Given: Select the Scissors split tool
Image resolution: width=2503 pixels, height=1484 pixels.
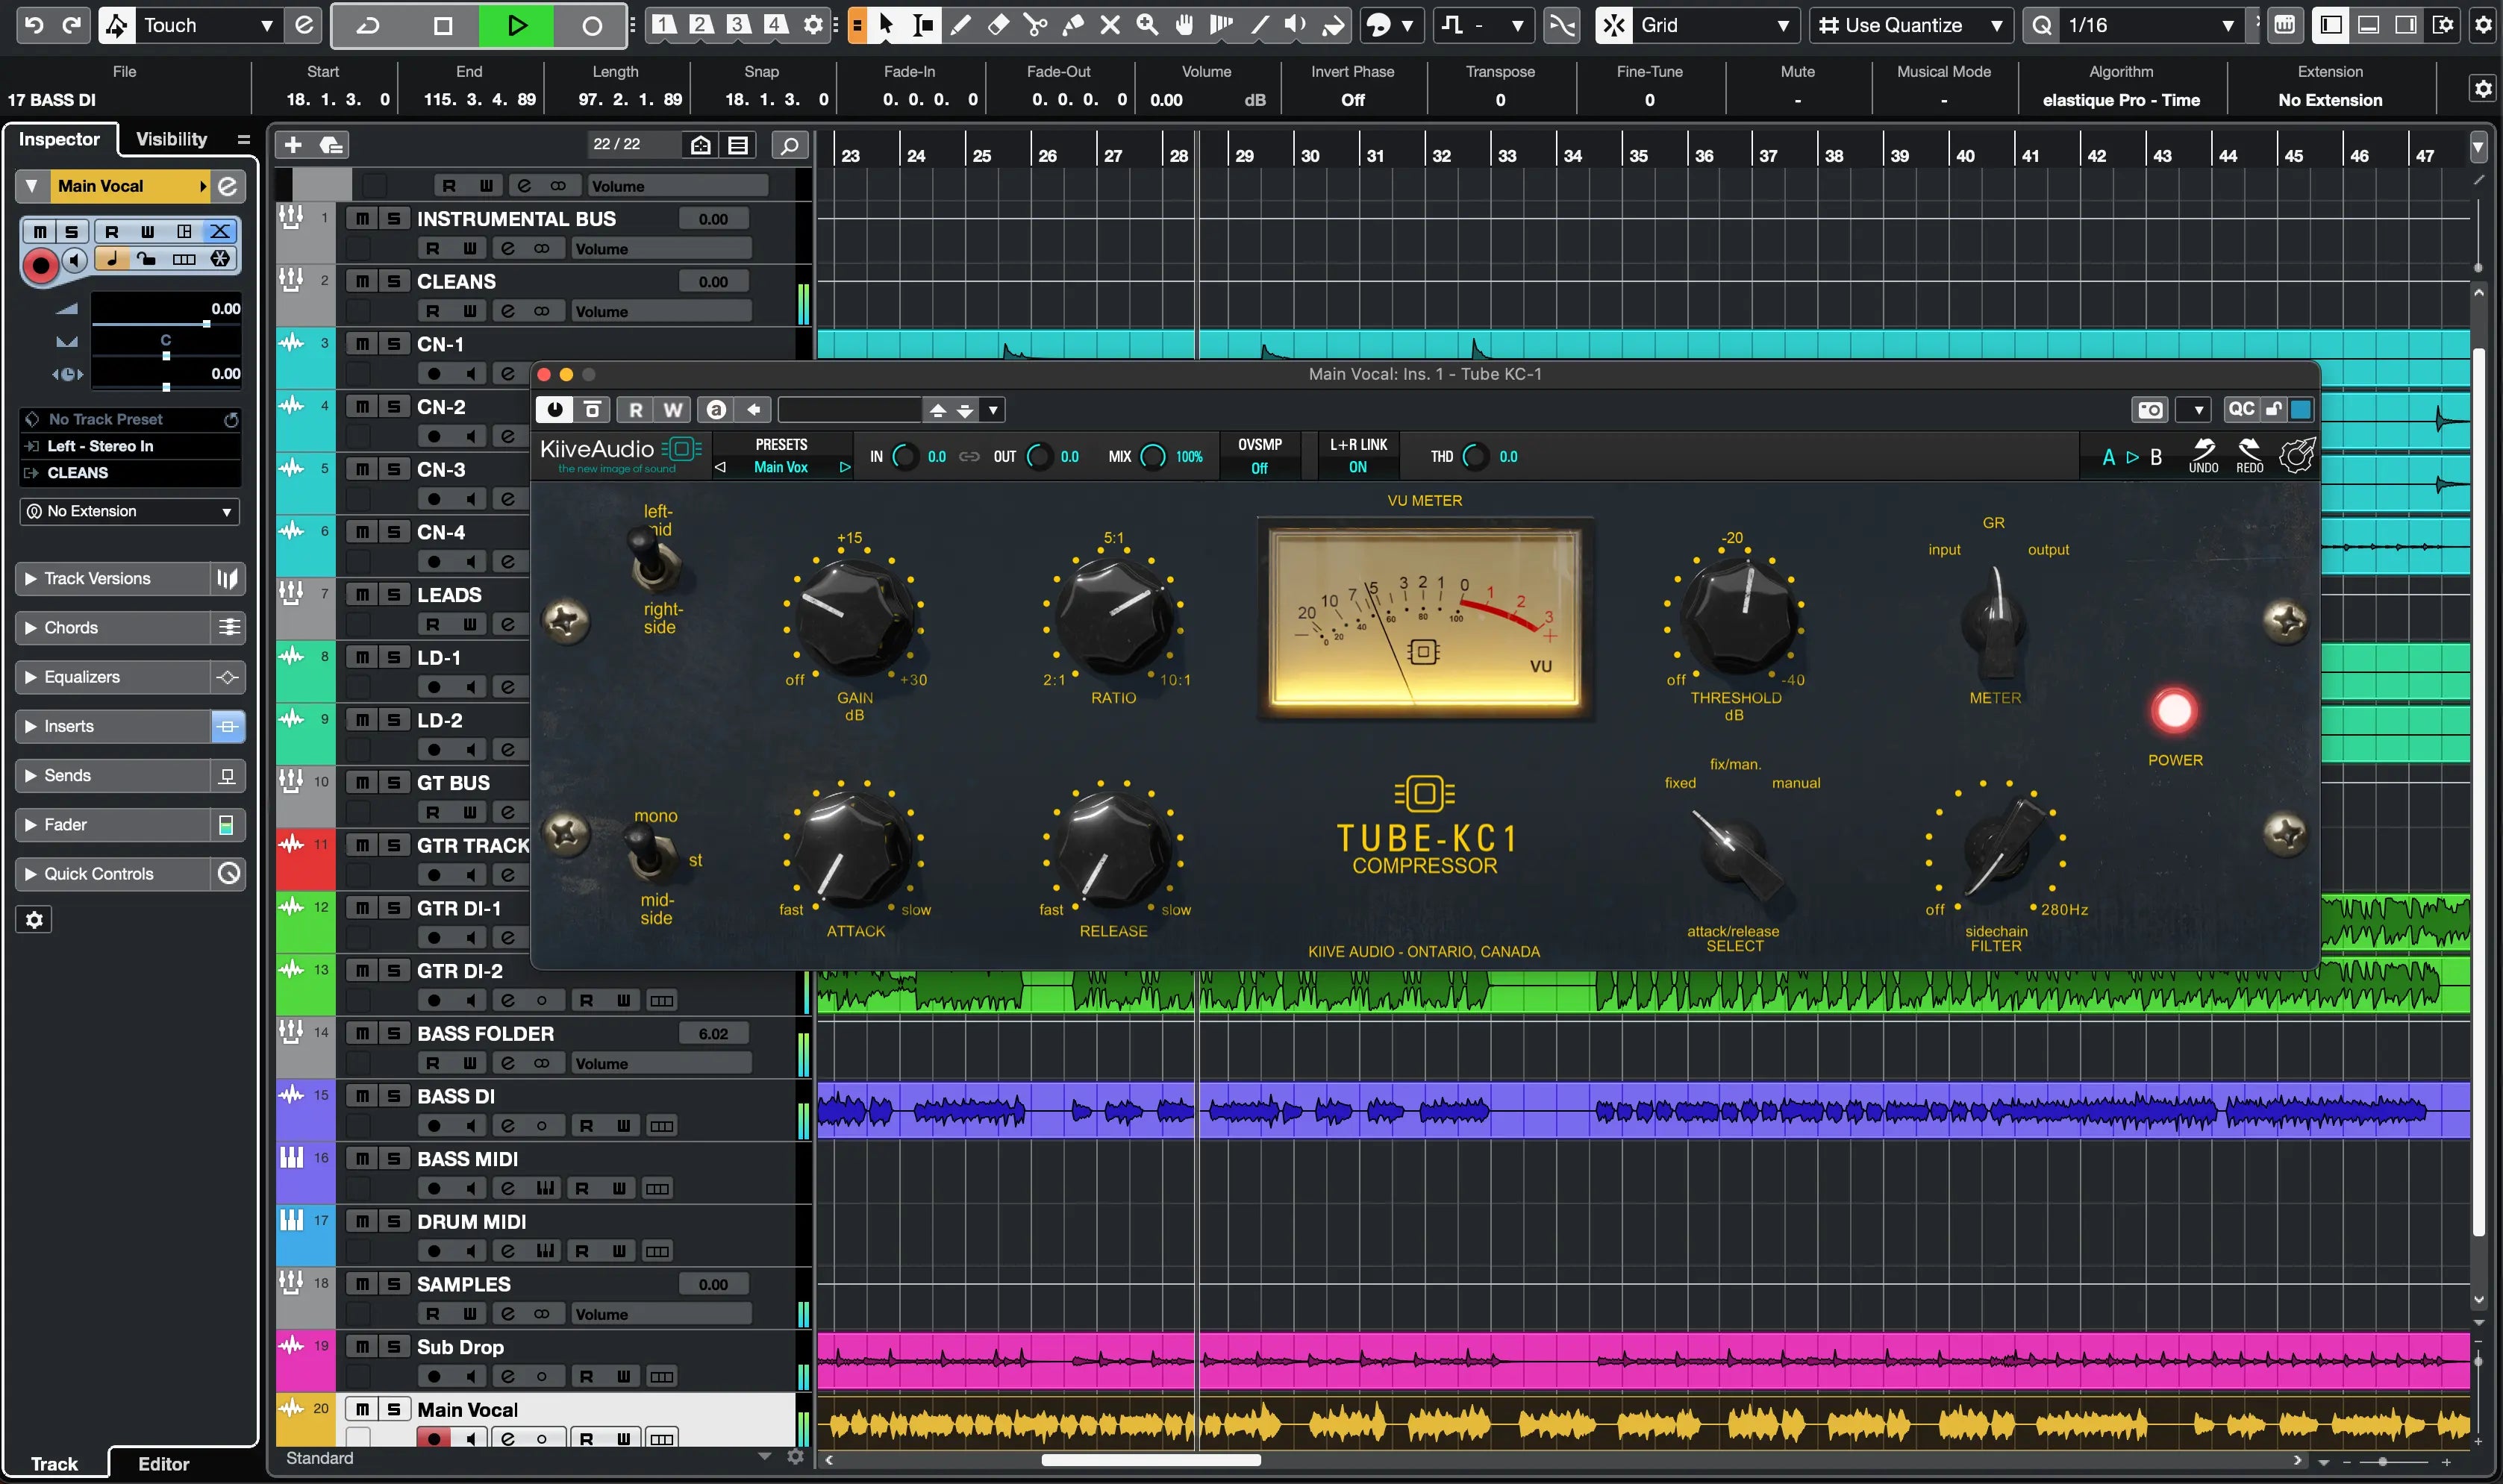Looking at the screenshot, I should [x=1035, y=25].
